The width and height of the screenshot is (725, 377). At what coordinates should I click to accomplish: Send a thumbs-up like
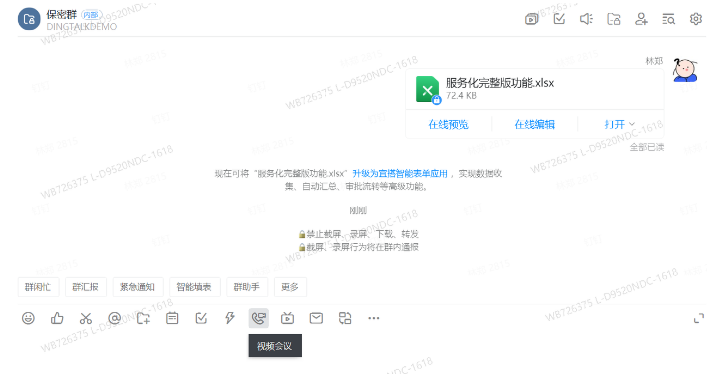pyautogui.click(x=57, y=318)
